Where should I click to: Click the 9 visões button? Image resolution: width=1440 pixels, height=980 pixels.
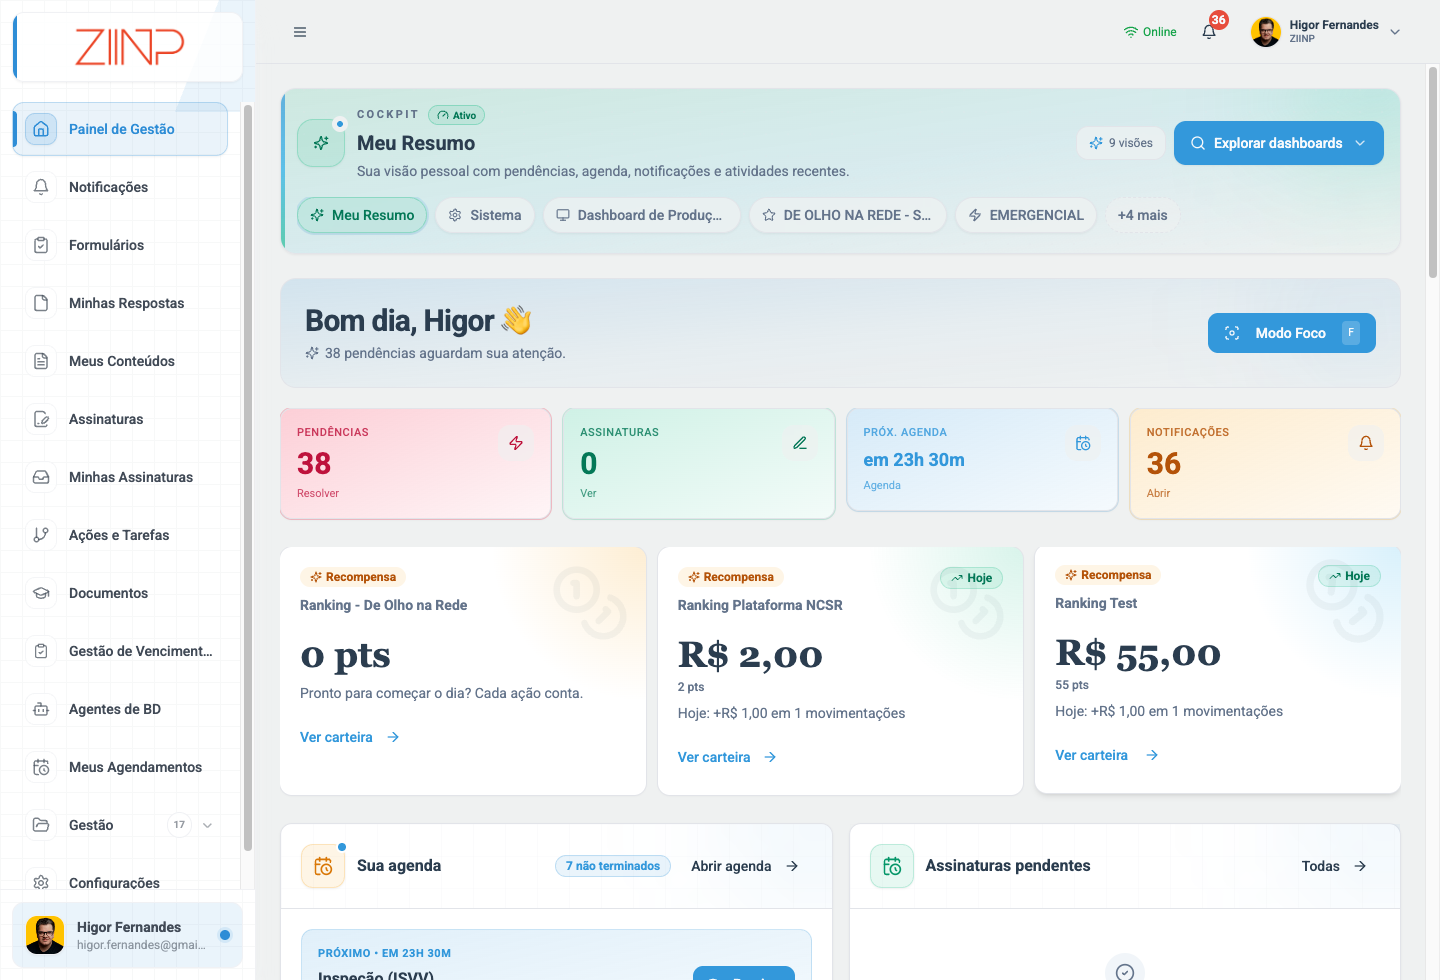click(1122, 143)
